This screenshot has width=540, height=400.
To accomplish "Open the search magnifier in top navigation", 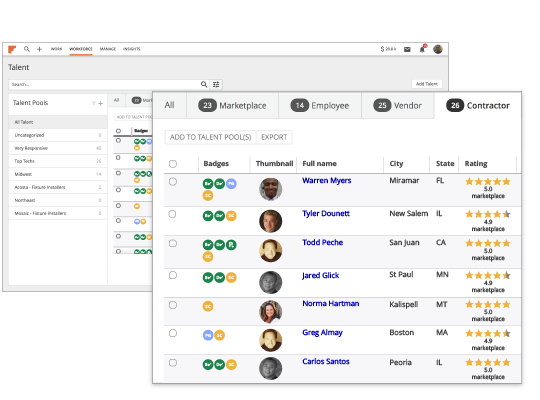I will click(x=27, y=49).
